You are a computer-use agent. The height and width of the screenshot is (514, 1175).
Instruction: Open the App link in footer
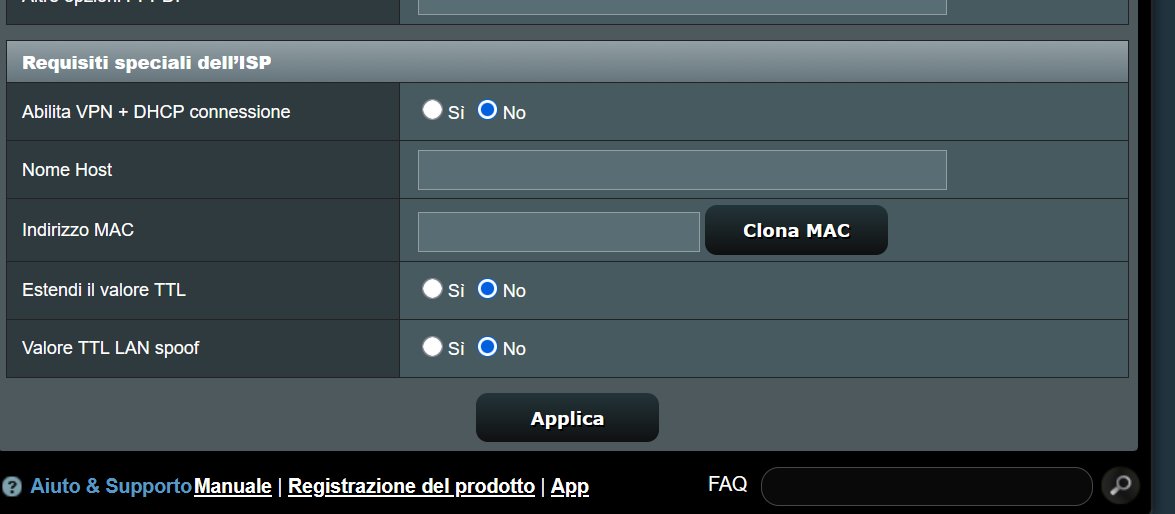(570, 487)
